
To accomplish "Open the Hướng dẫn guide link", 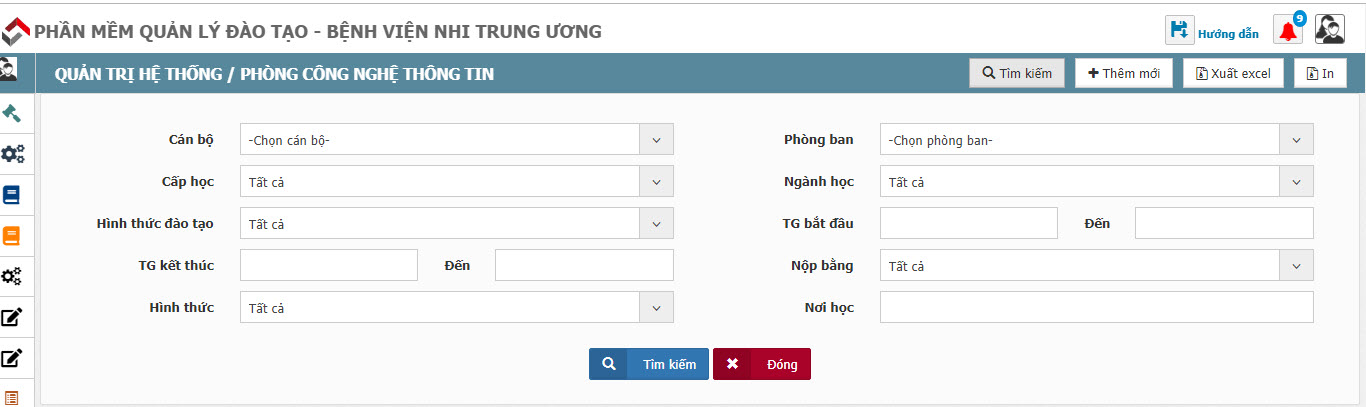I will tap(1228, 34).
